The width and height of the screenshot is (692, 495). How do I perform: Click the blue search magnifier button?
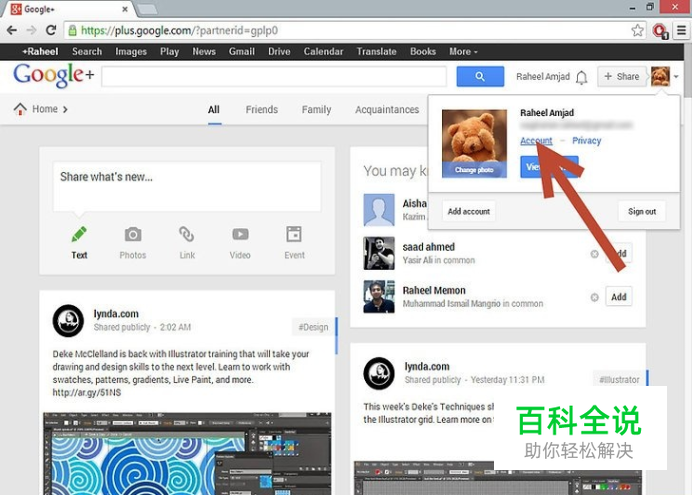[480, 76]
